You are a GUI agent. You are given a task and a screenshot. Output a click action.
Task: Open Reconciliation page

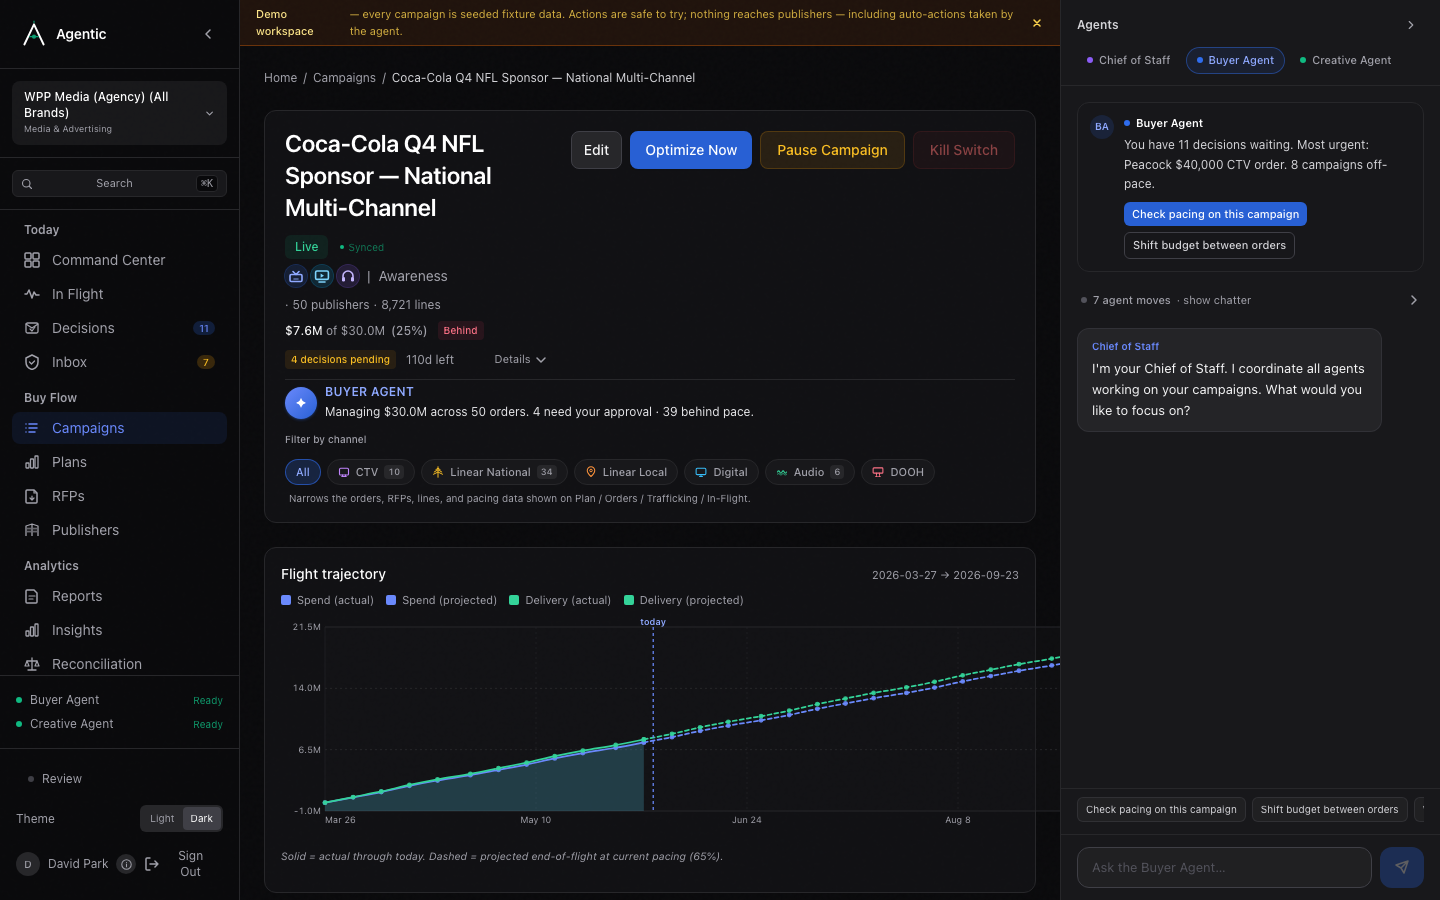pos(119,664)
